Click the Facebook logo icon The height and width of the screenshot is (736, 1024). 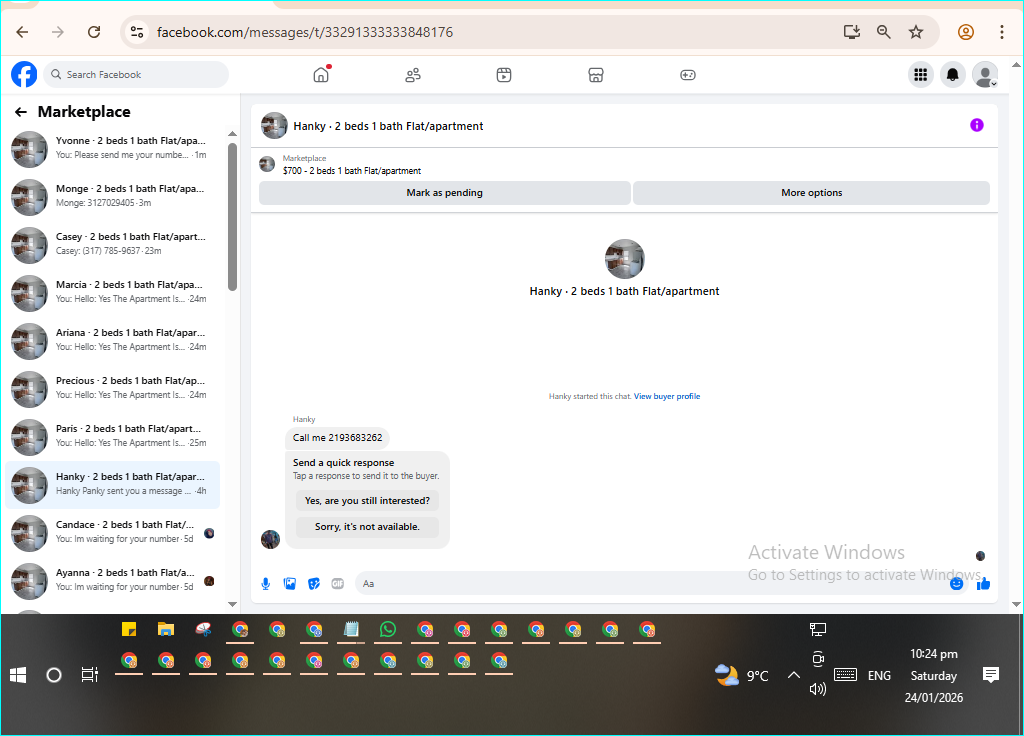(x=24, y=74)
